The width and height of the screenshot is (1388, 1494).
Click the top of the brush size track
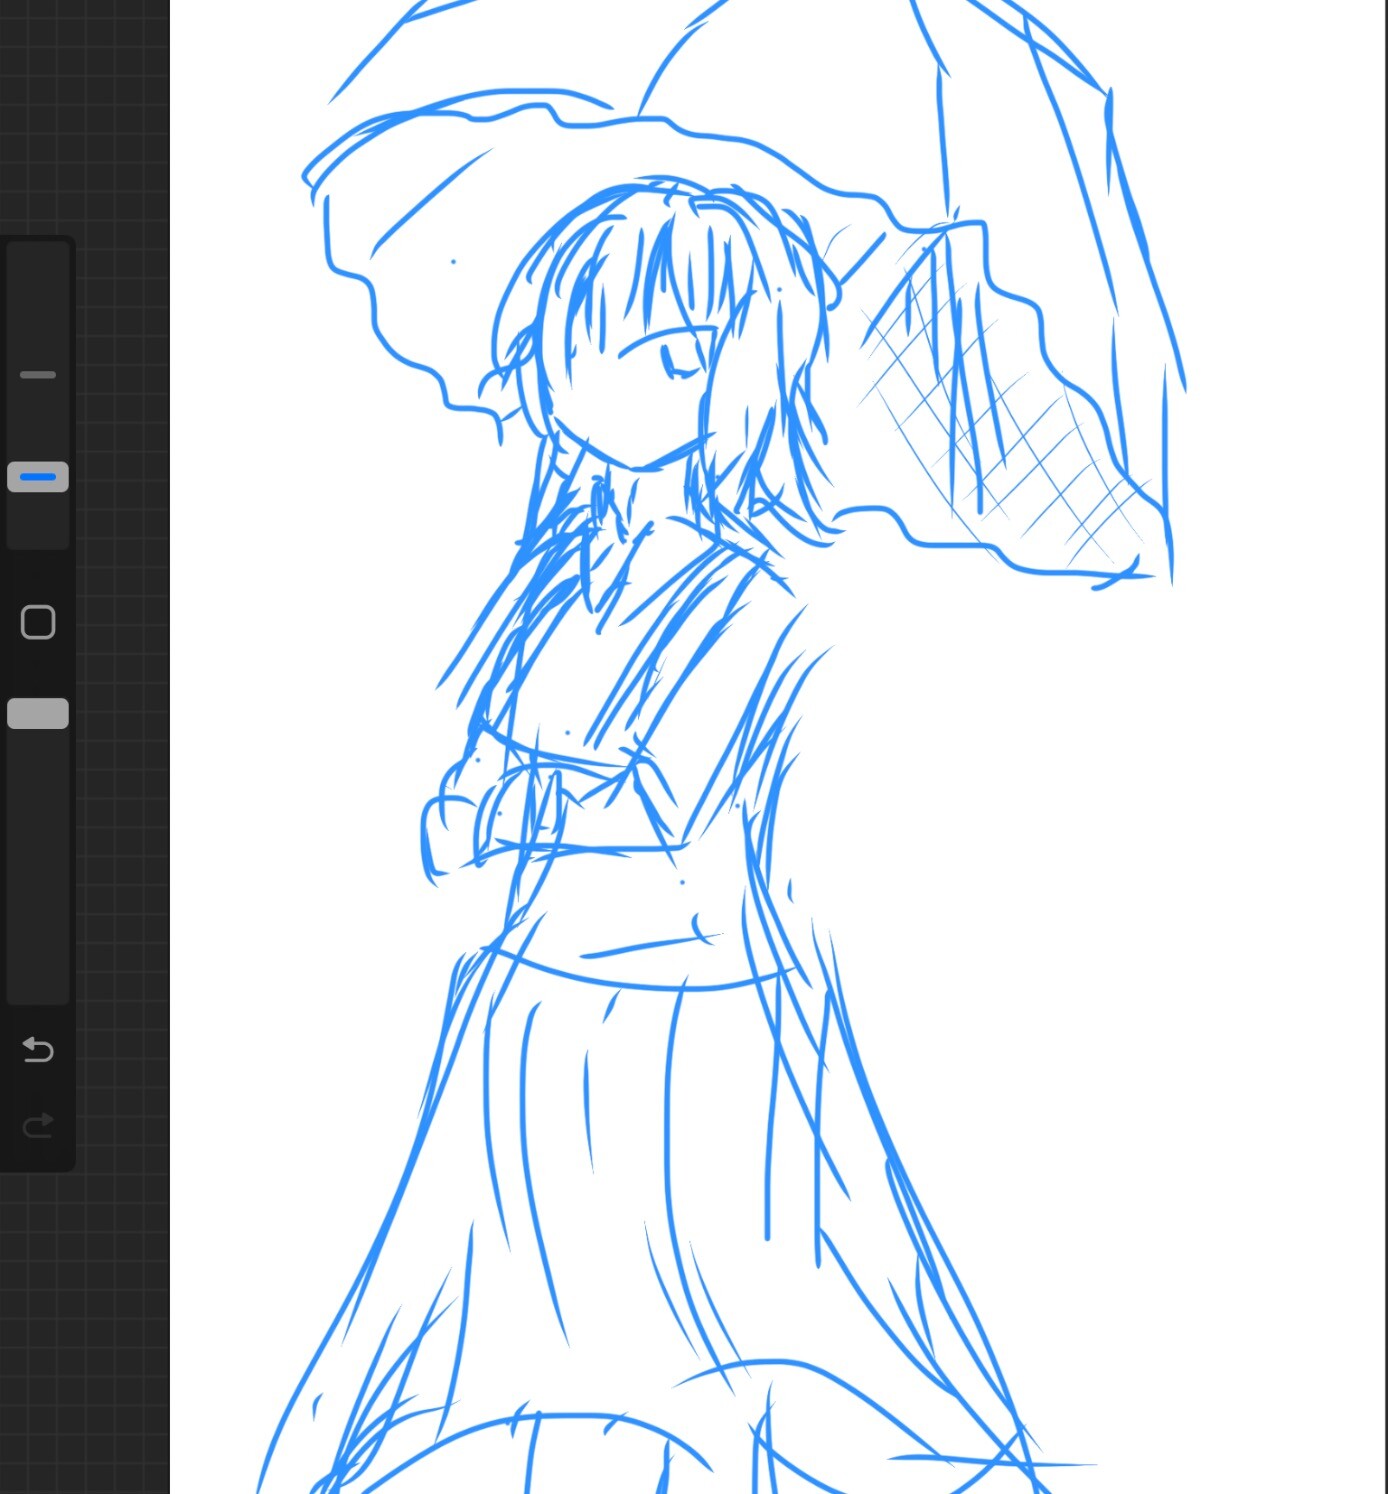tap(38, 280)
